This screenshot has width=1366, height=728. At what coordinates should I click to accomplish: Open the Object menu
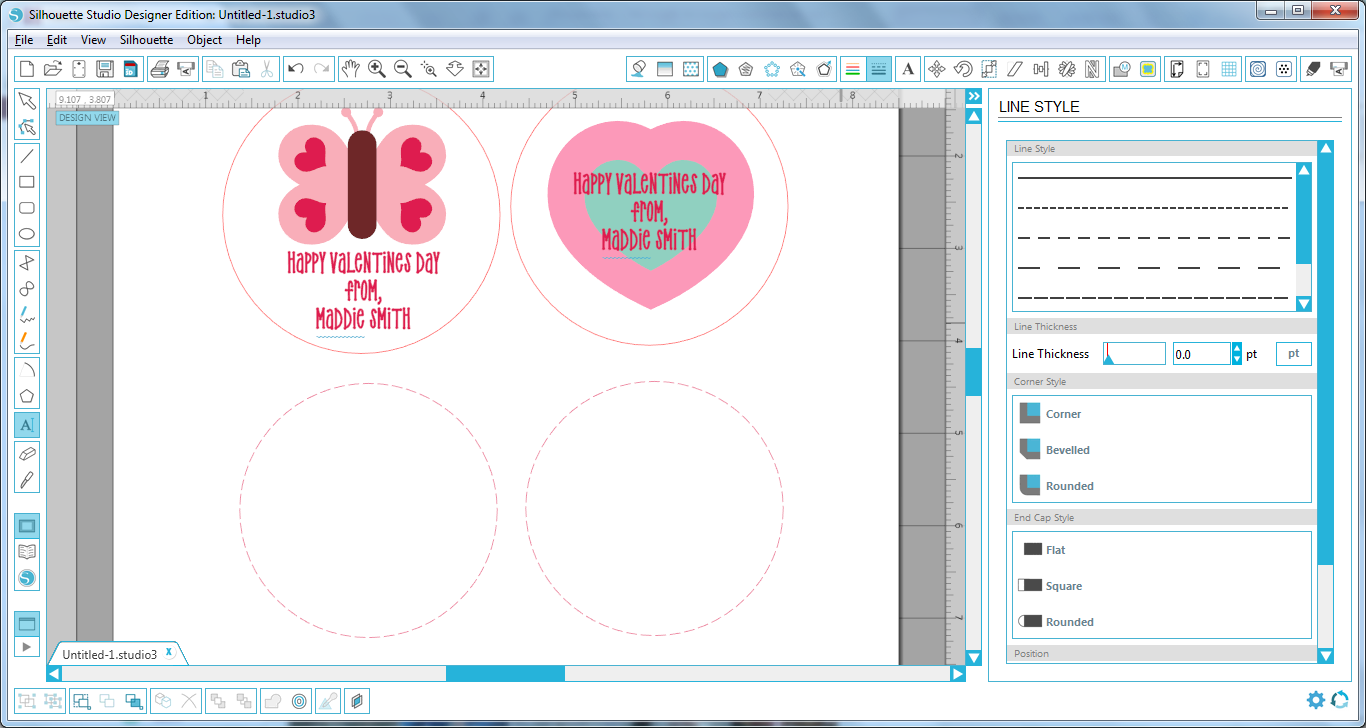pyautogui.click(x=204, y=40)
